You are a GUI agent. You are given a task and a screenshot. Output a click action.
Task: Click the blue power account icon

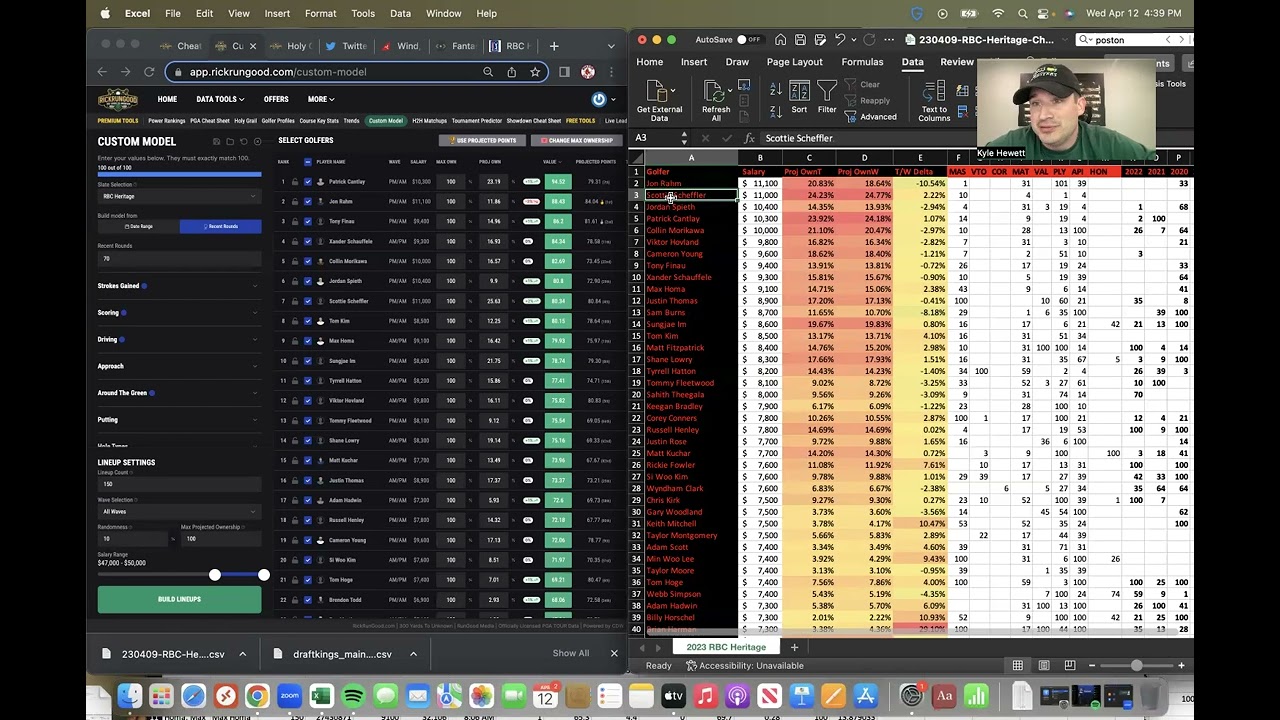(598, 99)
